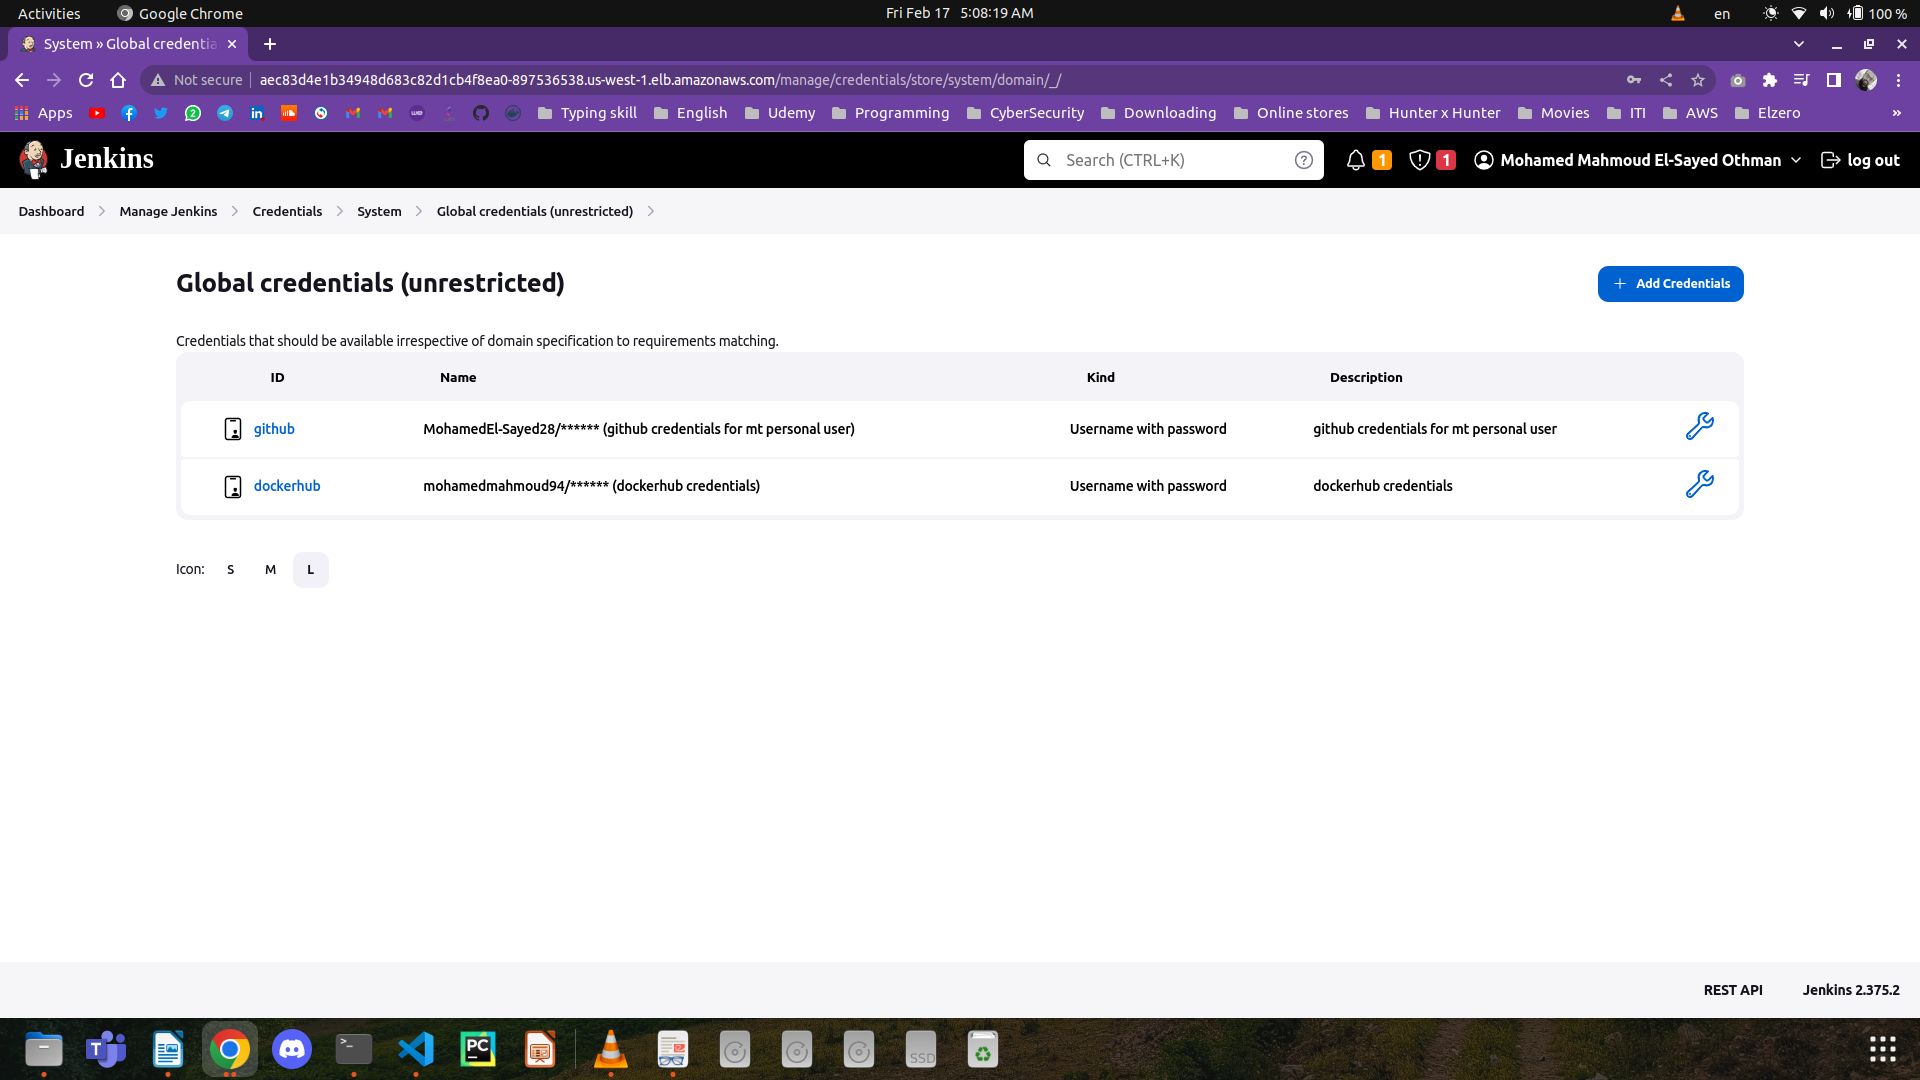Select the Jenkins head logo to go home
Image resolution: width=1920 pixels, height=1080 pixels.
point(33,159)
